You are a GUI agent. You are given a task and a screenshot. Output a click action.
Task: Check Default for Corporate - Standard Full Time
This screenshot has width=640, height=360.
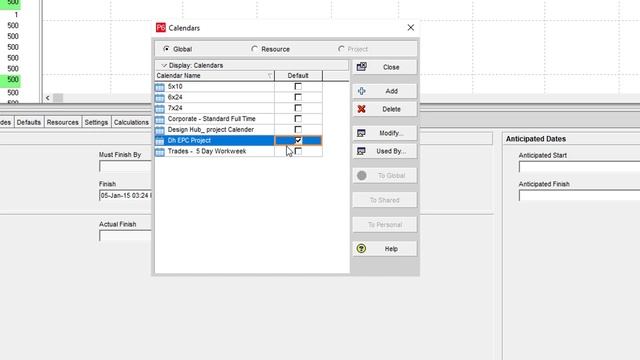(x=298, y=119)
